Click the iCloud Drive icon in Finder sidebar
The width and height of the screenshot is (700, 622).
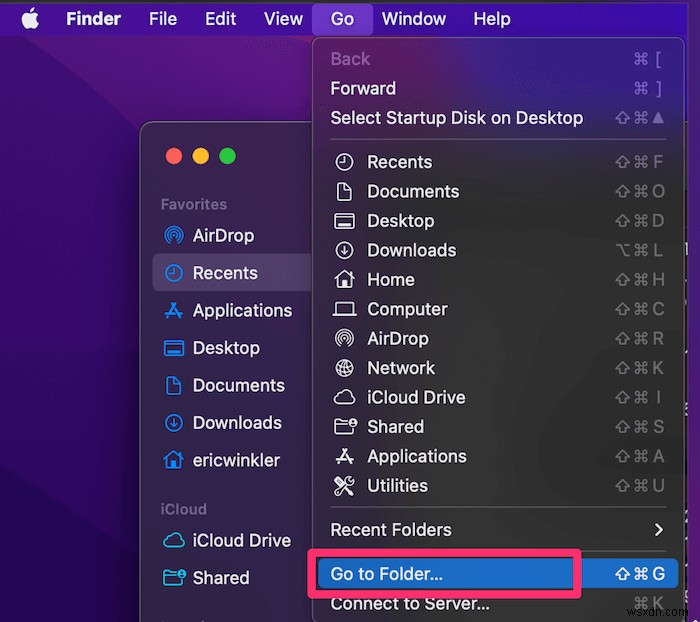click(174, 540)
